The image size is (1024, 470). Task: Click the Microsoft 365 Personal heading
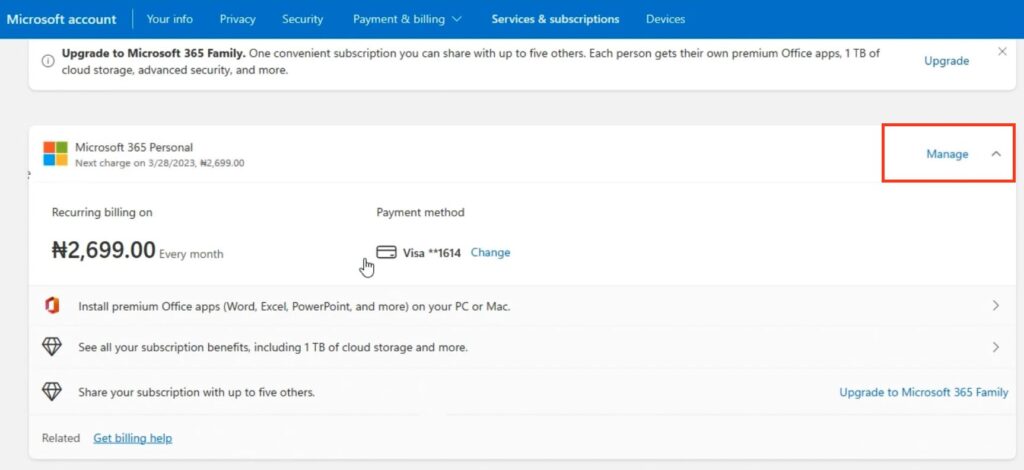(134, 148)
